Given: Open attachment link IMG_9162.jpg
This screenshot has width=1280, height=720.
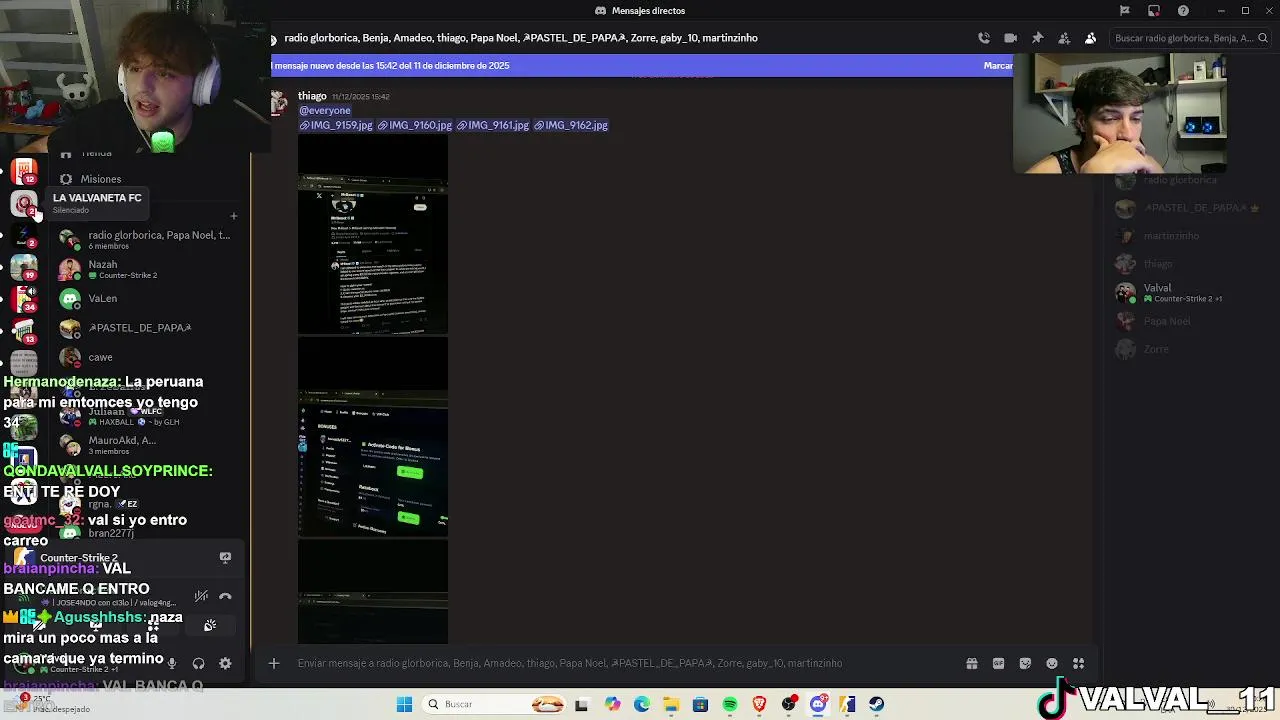Looking at the screenshot, I should tap(571, 125).
